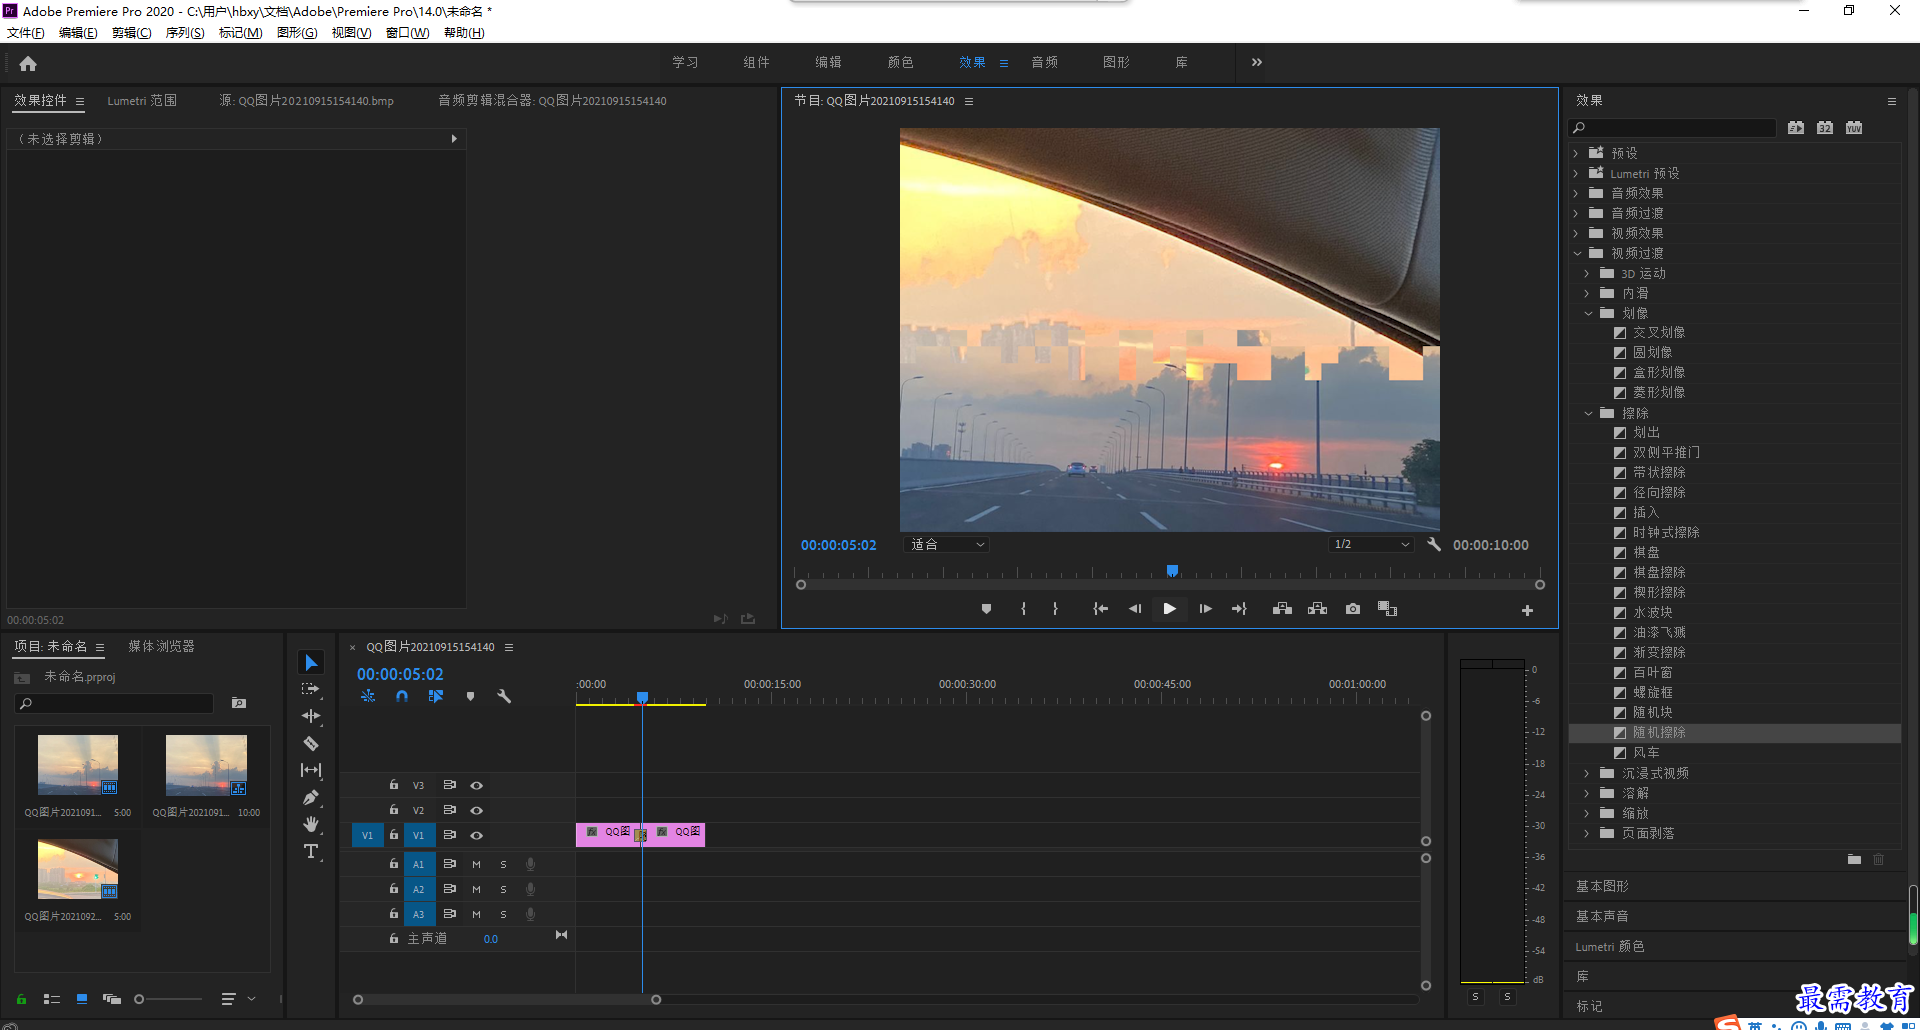Viewport: 1920px width, 1030px height.
Task: Open the 1/2 playback resolution dropdown
Action: point(1371,544)
